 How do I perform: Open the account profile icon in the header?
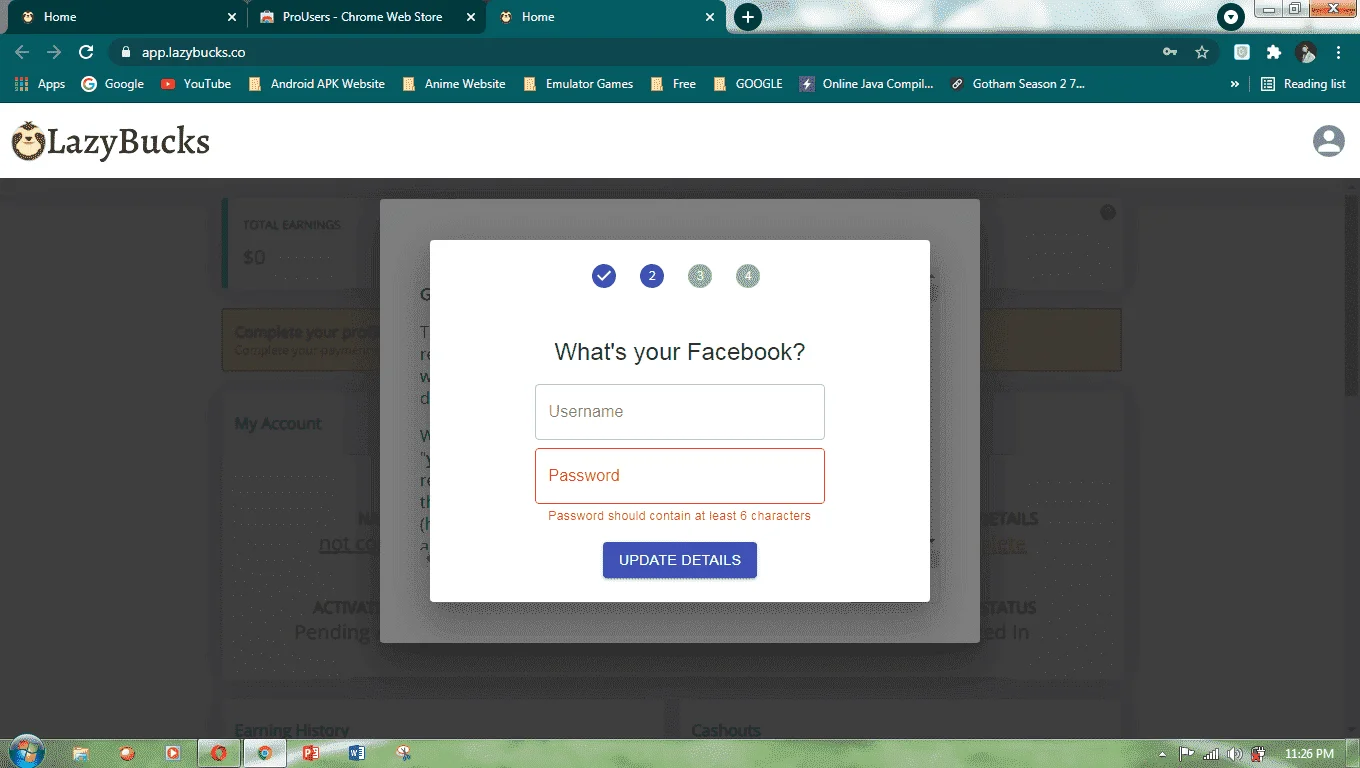point(1329,141)
